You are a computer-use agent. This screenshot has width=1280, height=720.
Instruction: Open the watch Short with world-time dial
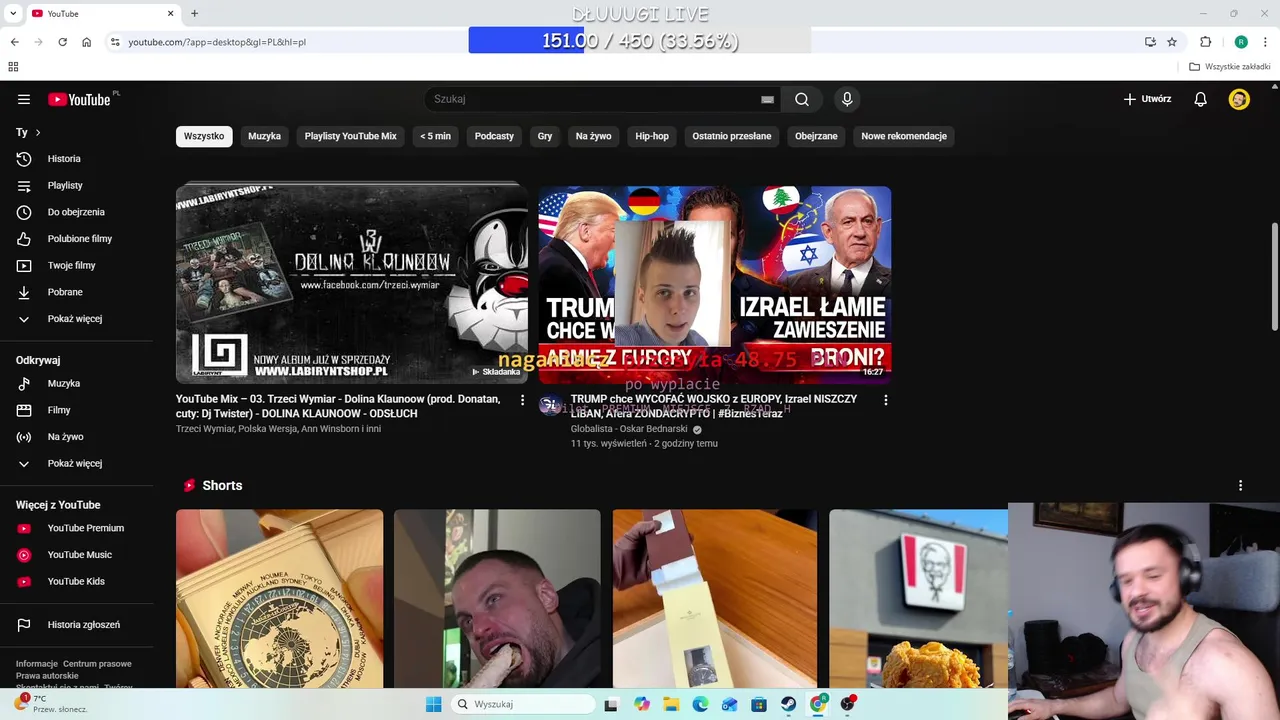(x=280, y=599)
